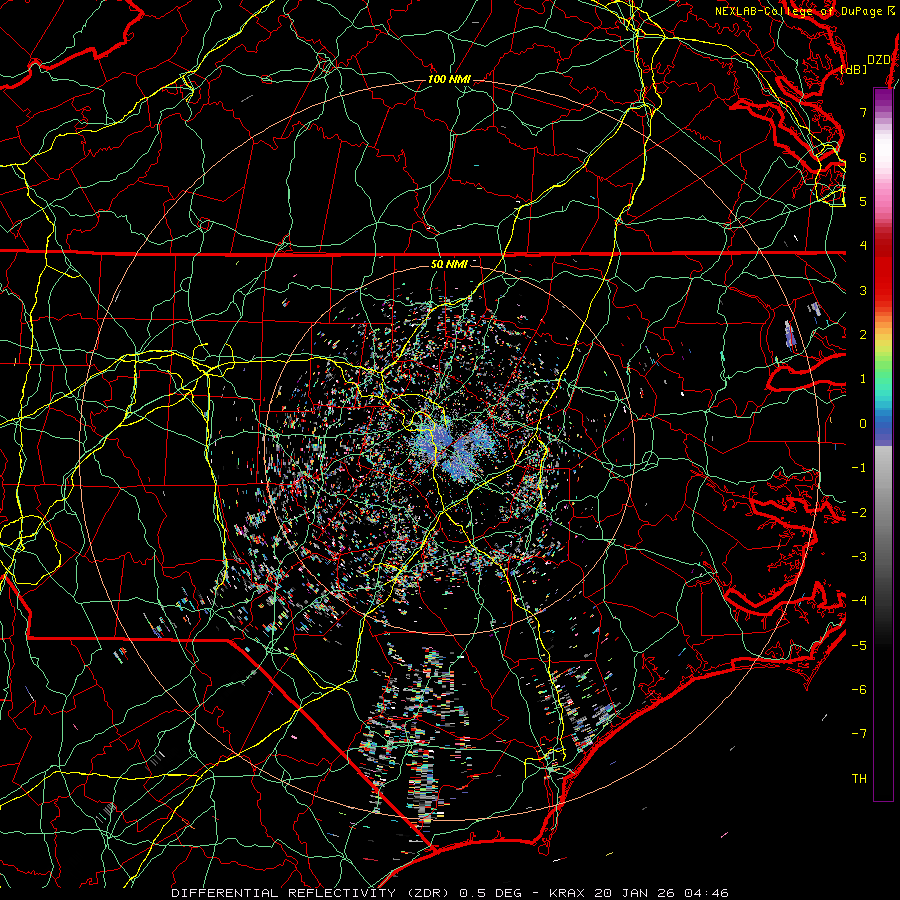Click the color scale at 3 dB red
The image size is (900, 900).
pyautogui.click(x=883, y=290)
